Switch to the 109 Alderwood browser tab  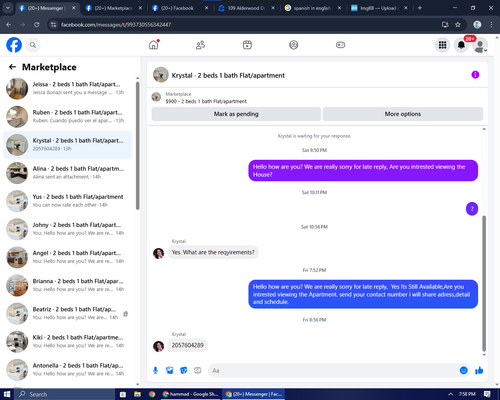pos(246,8)
